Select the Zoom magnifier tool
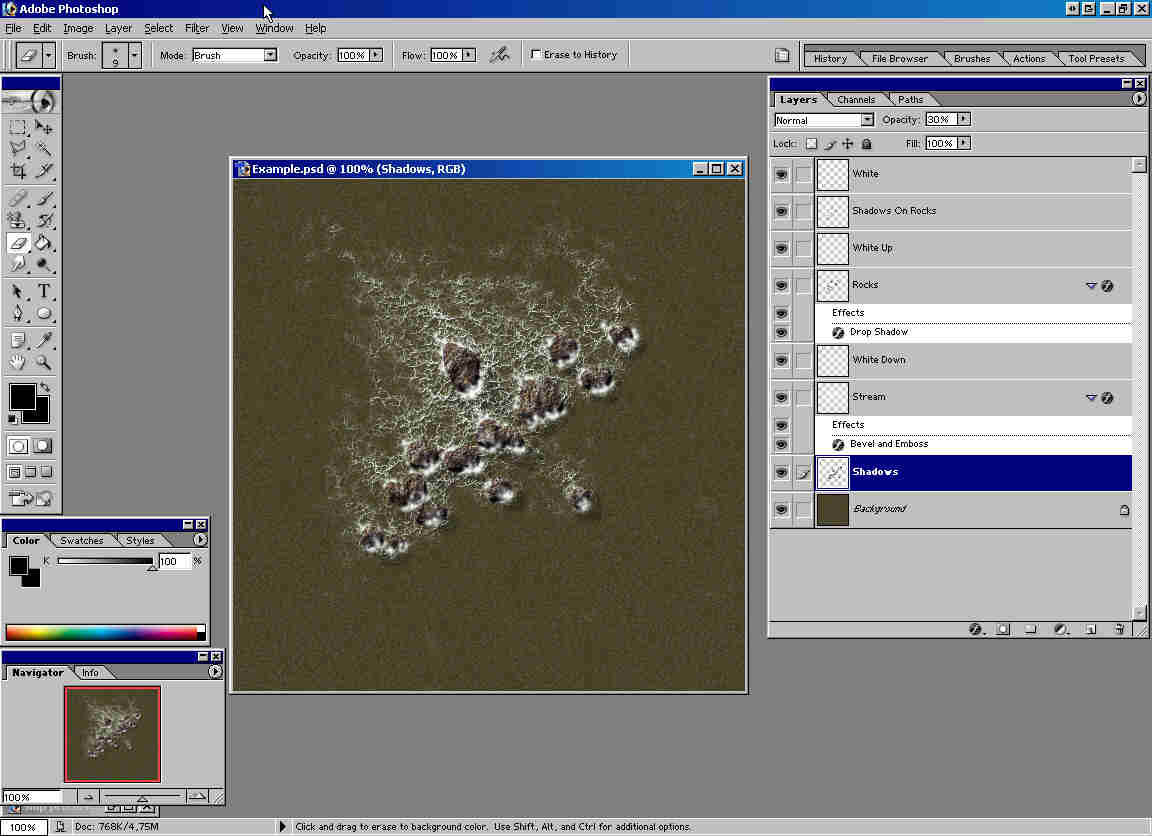 pyautogui.click(x=44, y=363)
